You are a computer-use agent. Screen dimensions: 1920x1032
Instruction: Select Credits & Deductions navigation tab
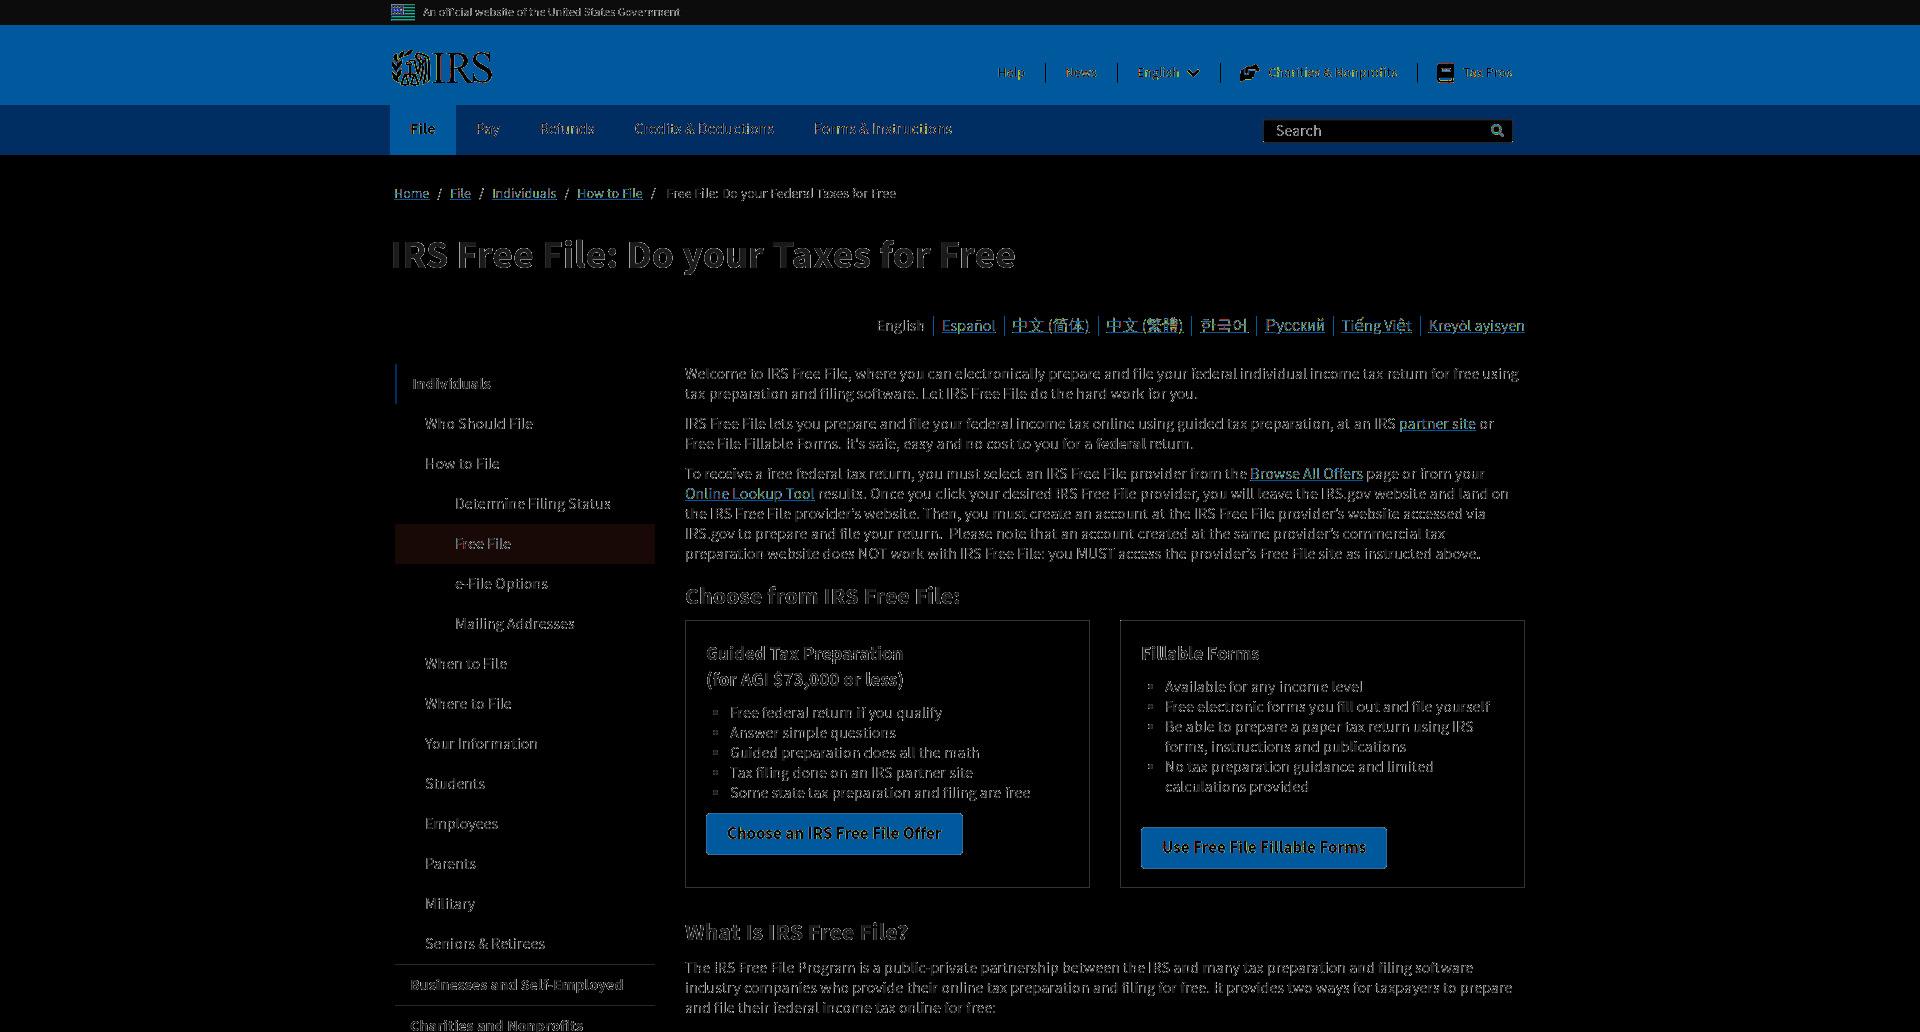pos(703,129)
